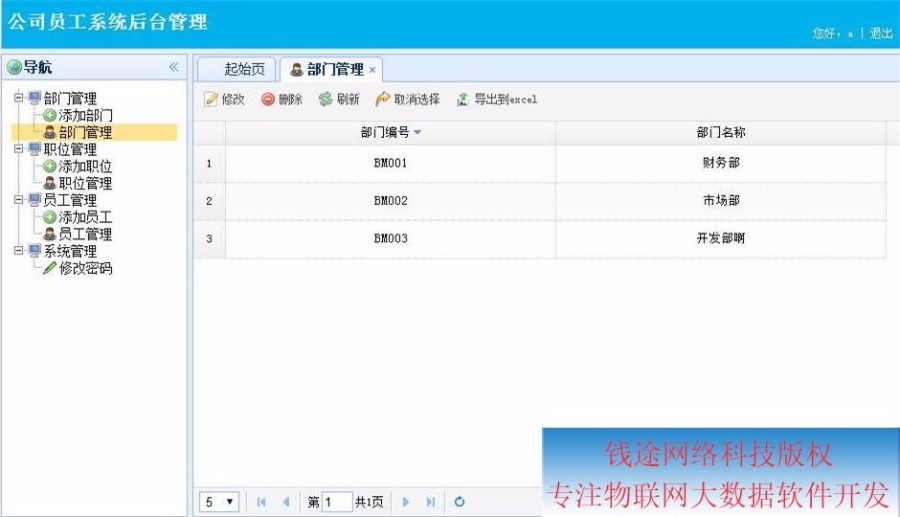Image resolution: width=900 pixels, height=517 pixels.
Task: Click the globe icon beside 导航
Action: click(x=14, y=67)
